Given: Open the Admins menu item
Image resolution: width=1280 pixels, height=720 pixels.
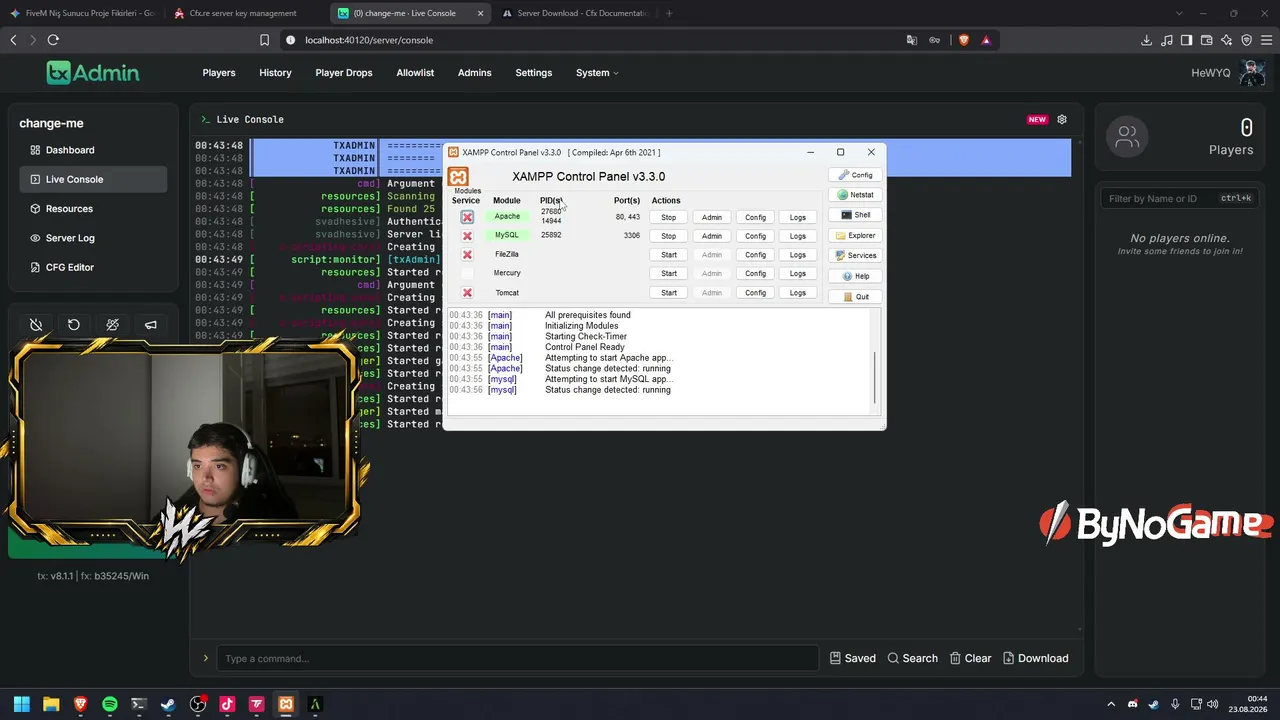Looking at the screenshot, I should point(474,73).
